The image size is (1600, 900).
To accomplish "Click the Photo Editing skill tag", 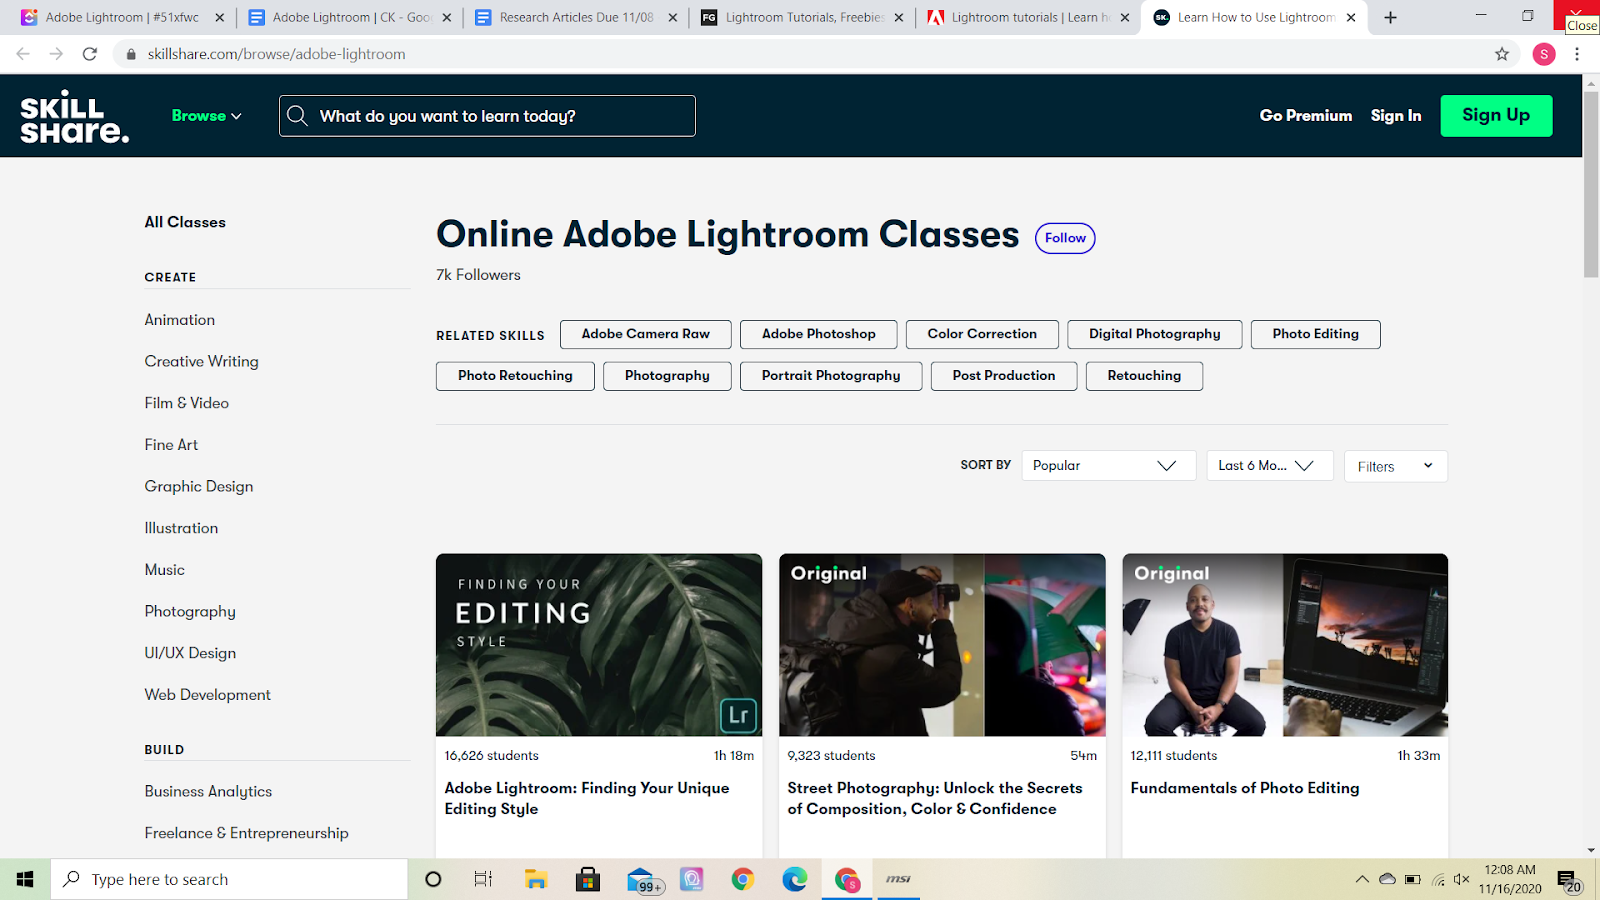I will pos(1316,334).
